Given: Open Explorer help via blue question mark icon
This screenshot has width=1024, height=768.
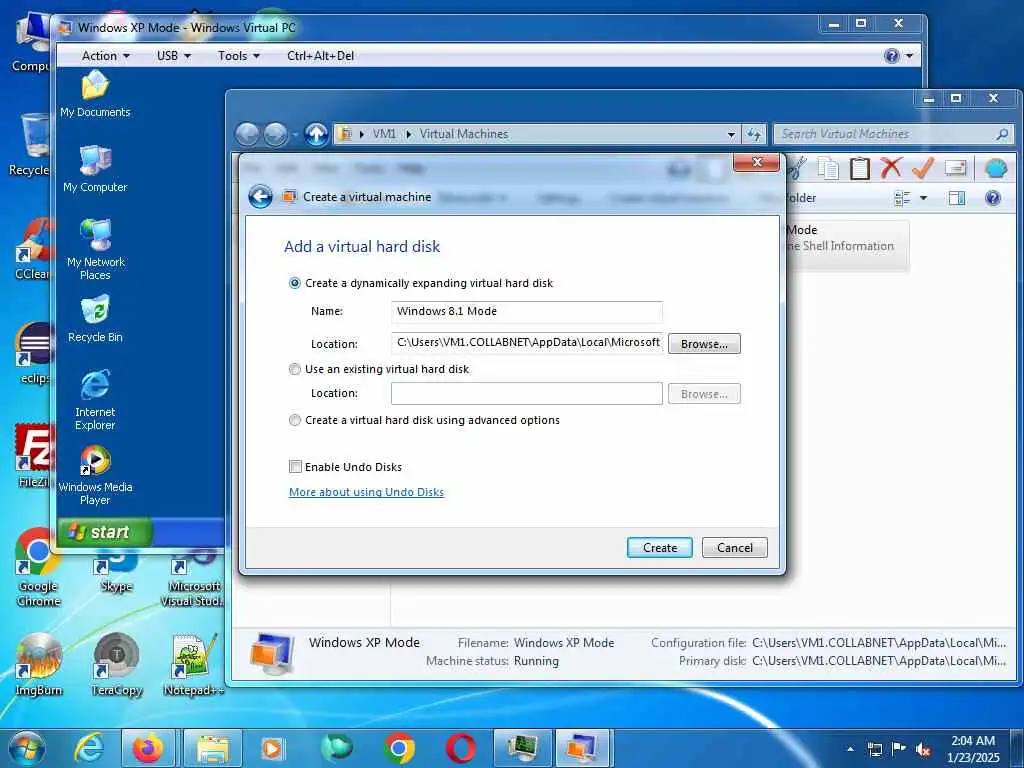Looking at the screenshot, I should click(x=993, y=198).
